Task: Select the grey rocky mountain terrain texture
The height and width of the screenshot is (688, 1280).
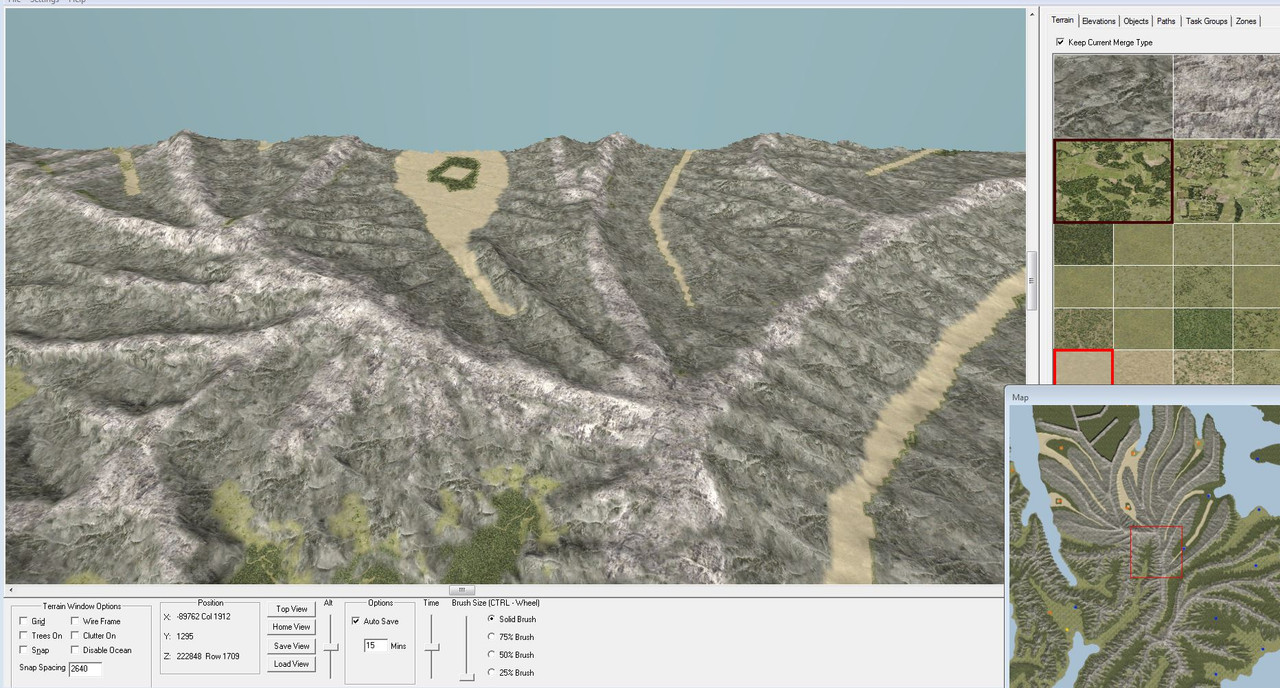Action: tap(1113, 96)
